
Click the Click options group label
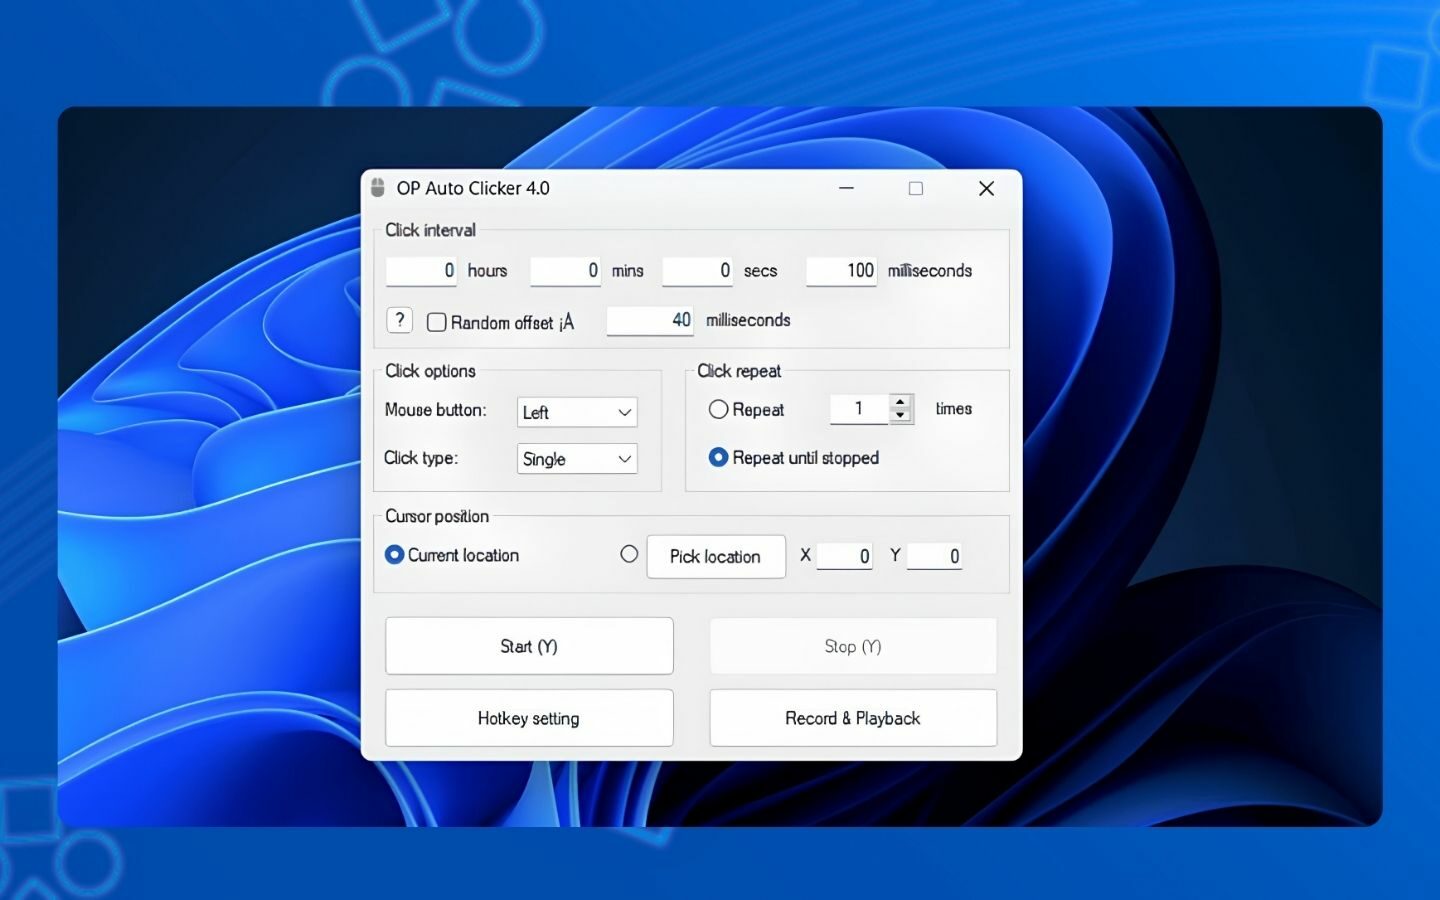(430, 371)
